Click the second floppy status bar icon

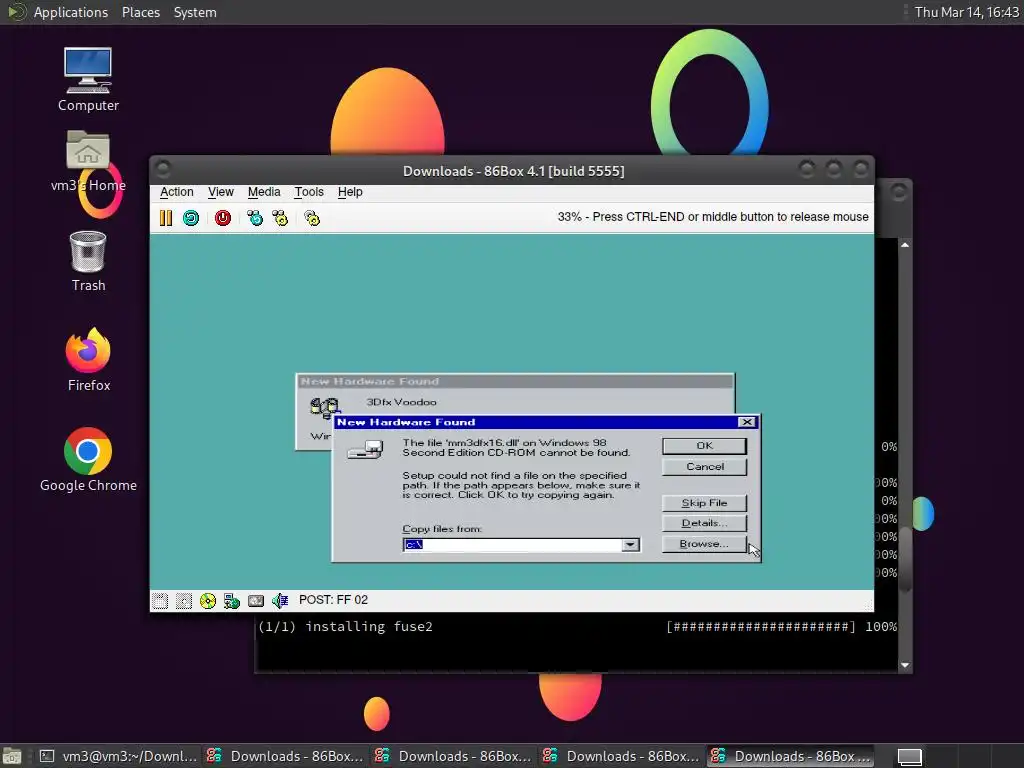[x=184, y=600]
